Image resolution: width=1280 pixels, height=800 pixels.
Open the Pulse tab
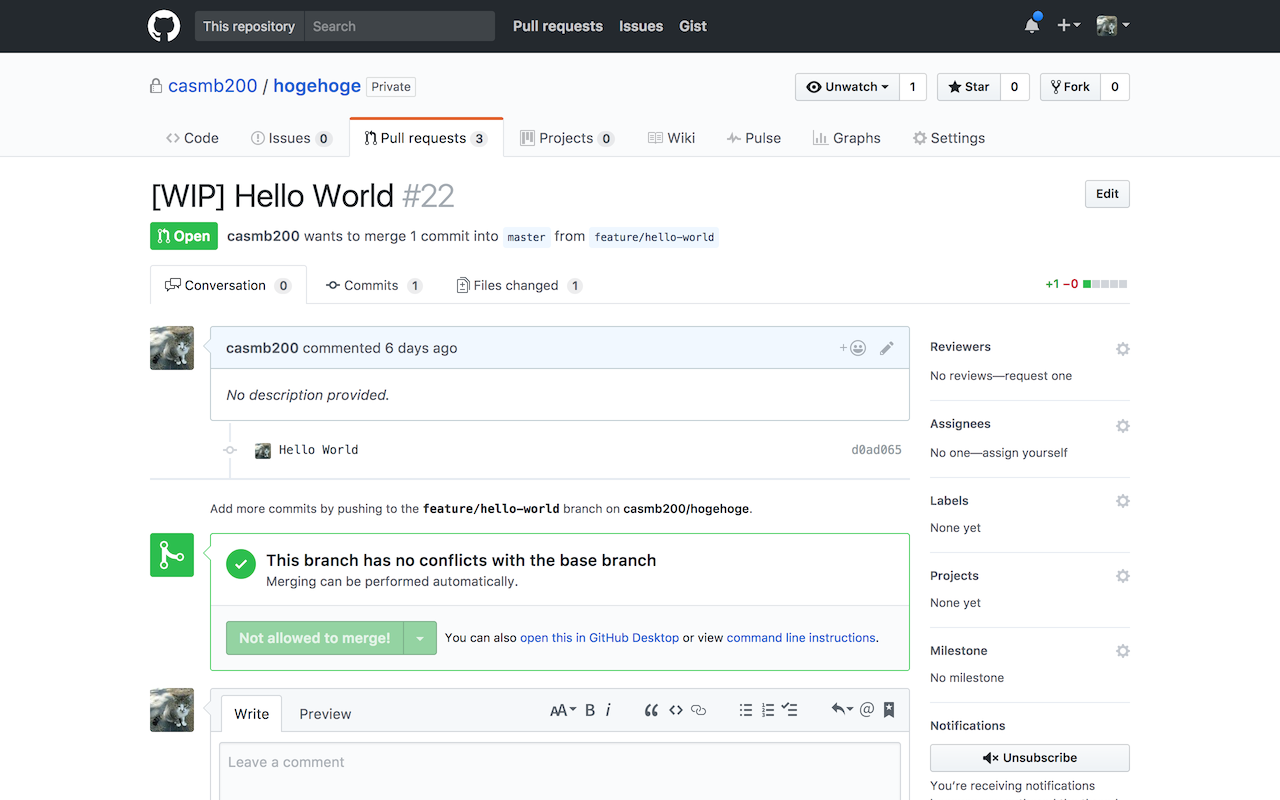[754, 138]
